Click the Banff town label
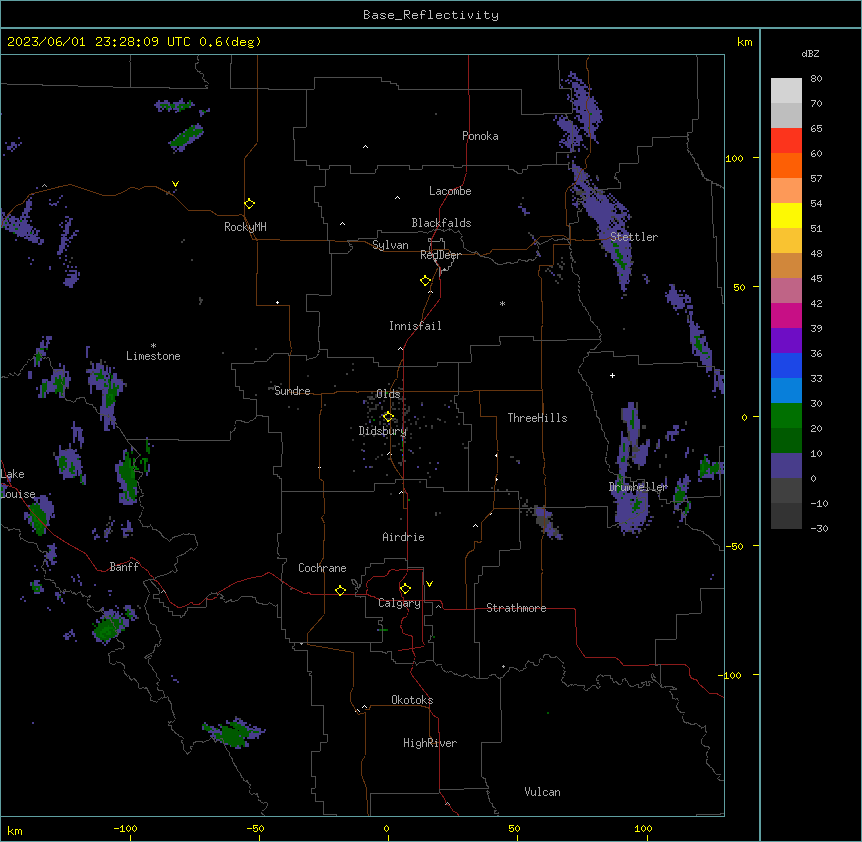The width and height of the screenshot is (862, 842). click(124, 567)
